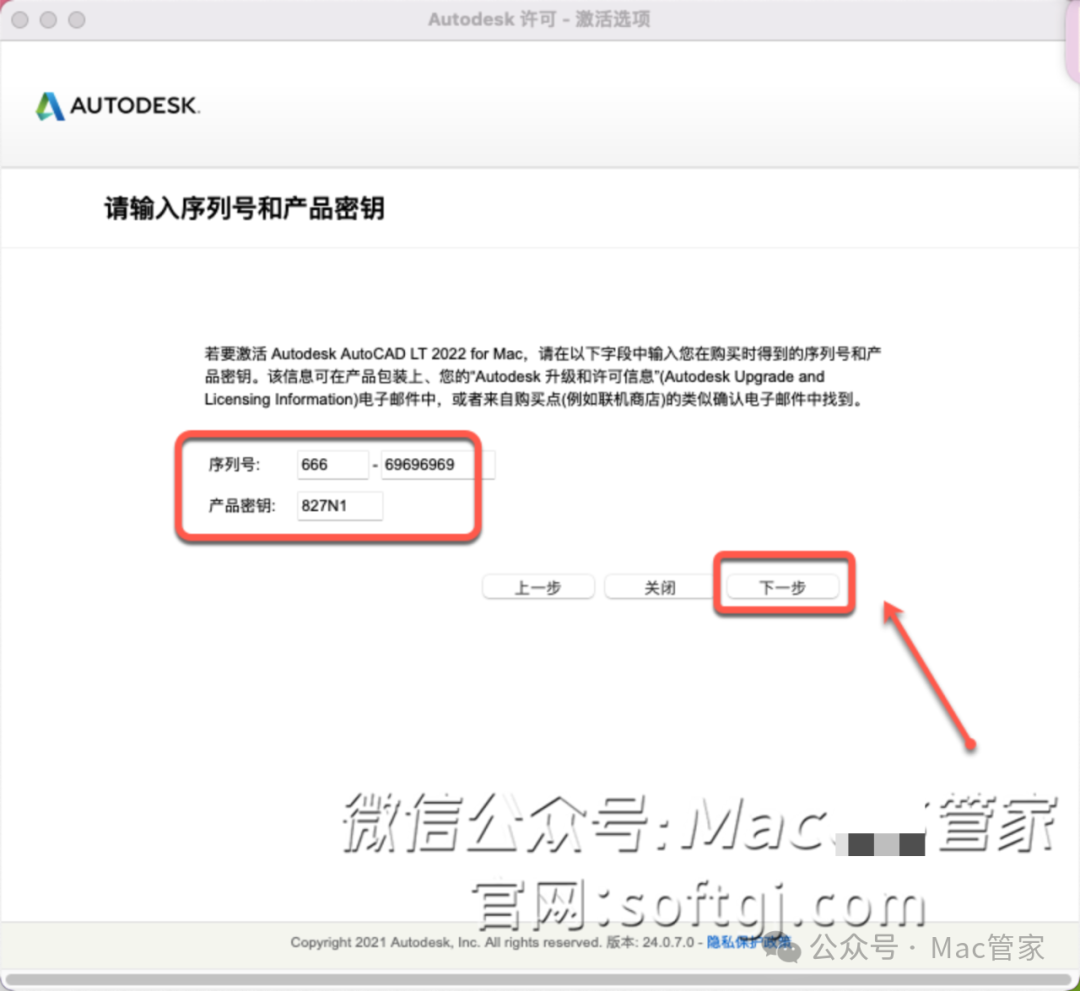1080x991 pixels.
Task: Click the 产品密钥: label
Action: coord(242,505)
